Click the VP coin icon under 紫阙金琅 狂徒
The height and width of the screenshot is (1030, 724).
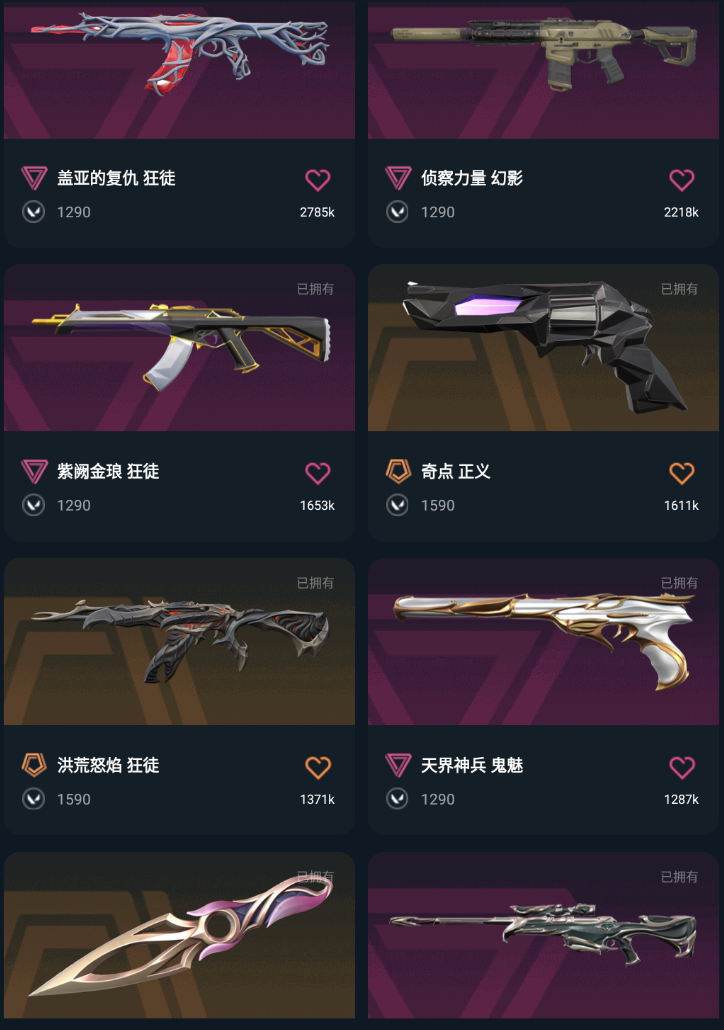34,505
